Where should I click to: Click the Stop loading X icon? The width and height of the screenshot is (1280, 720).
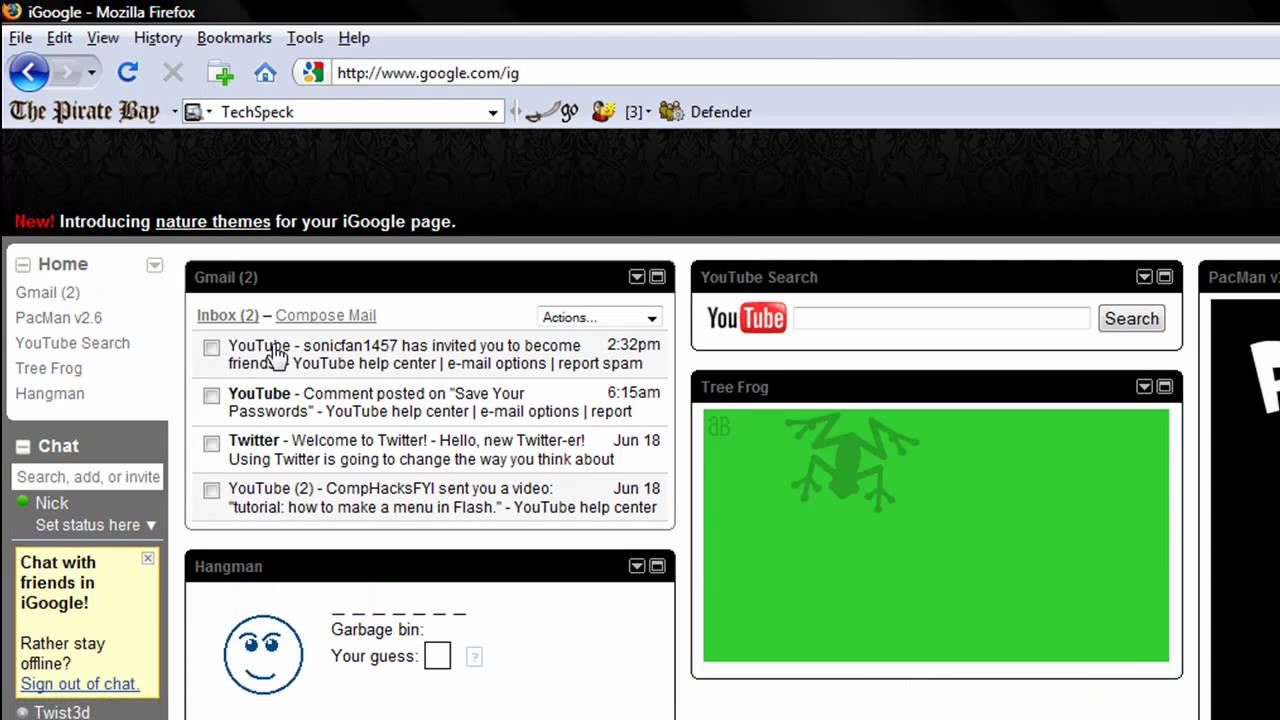point(173,72)
